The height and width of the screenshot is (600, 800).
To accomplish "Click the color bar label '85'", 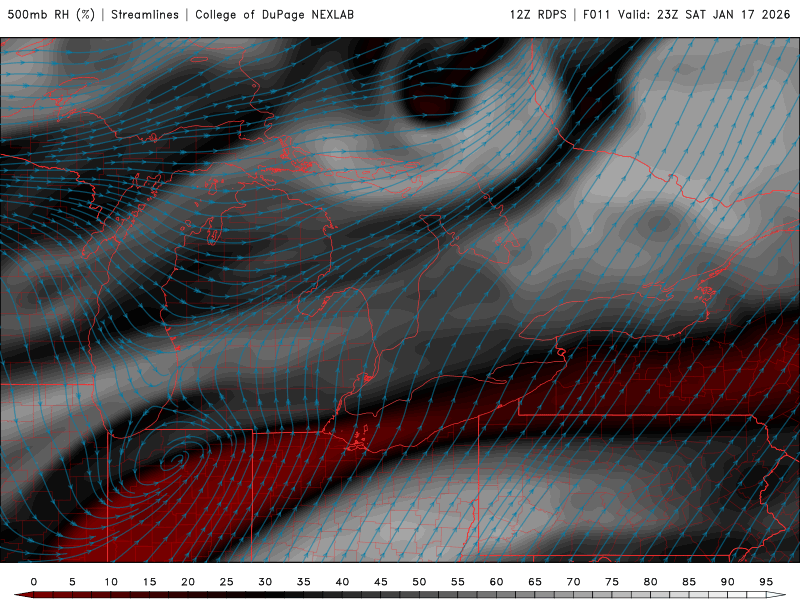I will pyautogui.click(x=689, y=582).
